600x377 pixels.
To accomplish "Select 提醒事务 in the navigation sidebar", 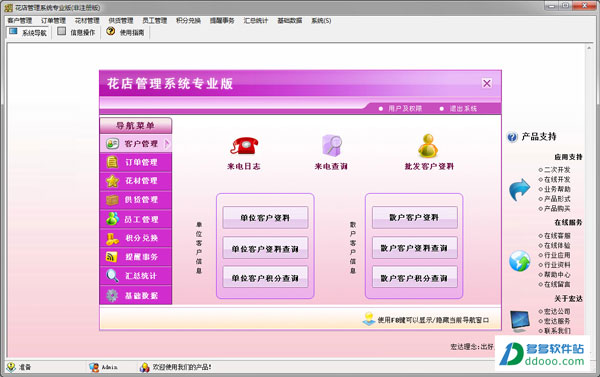I will 136,257.
